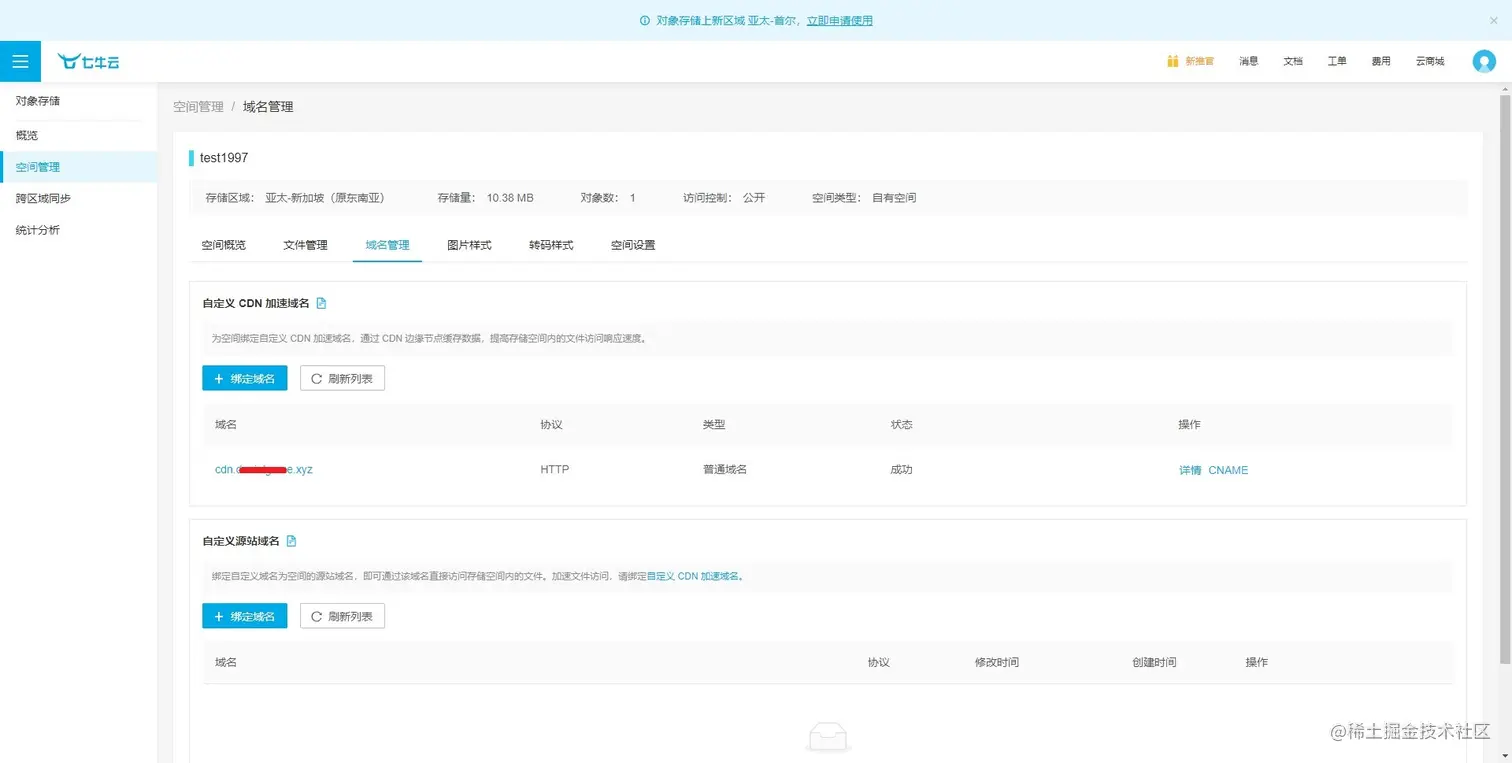
Task: Click 立即申请使用 link in the banner
Action: [839, 20]
